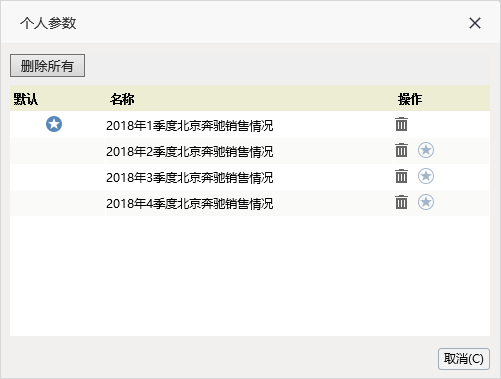Click the blue default star of 1季度 entry
Screen dimensions: 501x379
coord(54,124)
